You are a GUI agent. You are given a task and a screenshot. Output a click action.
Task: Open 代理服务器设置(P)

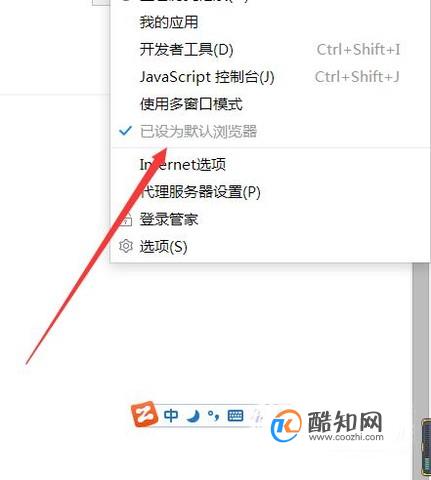click(x=270, y=192)
